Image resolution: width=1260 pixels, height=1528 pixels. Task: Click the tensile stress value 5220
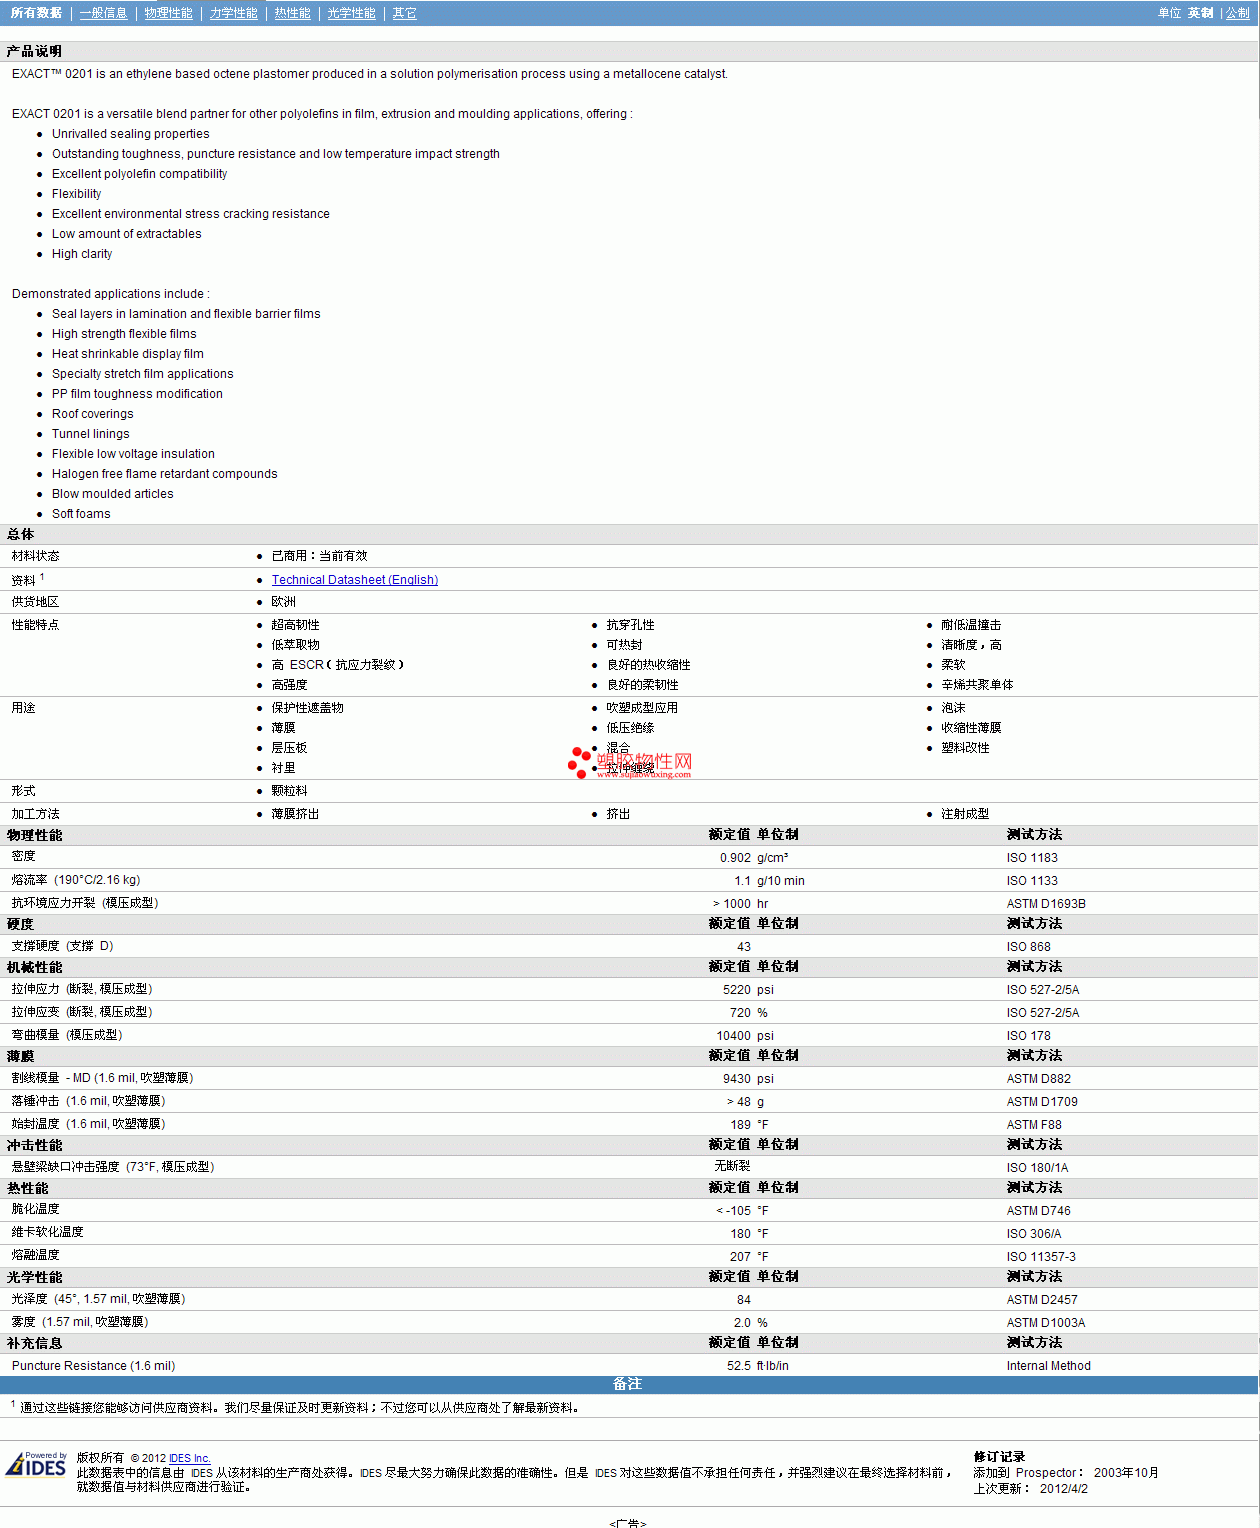737,990
